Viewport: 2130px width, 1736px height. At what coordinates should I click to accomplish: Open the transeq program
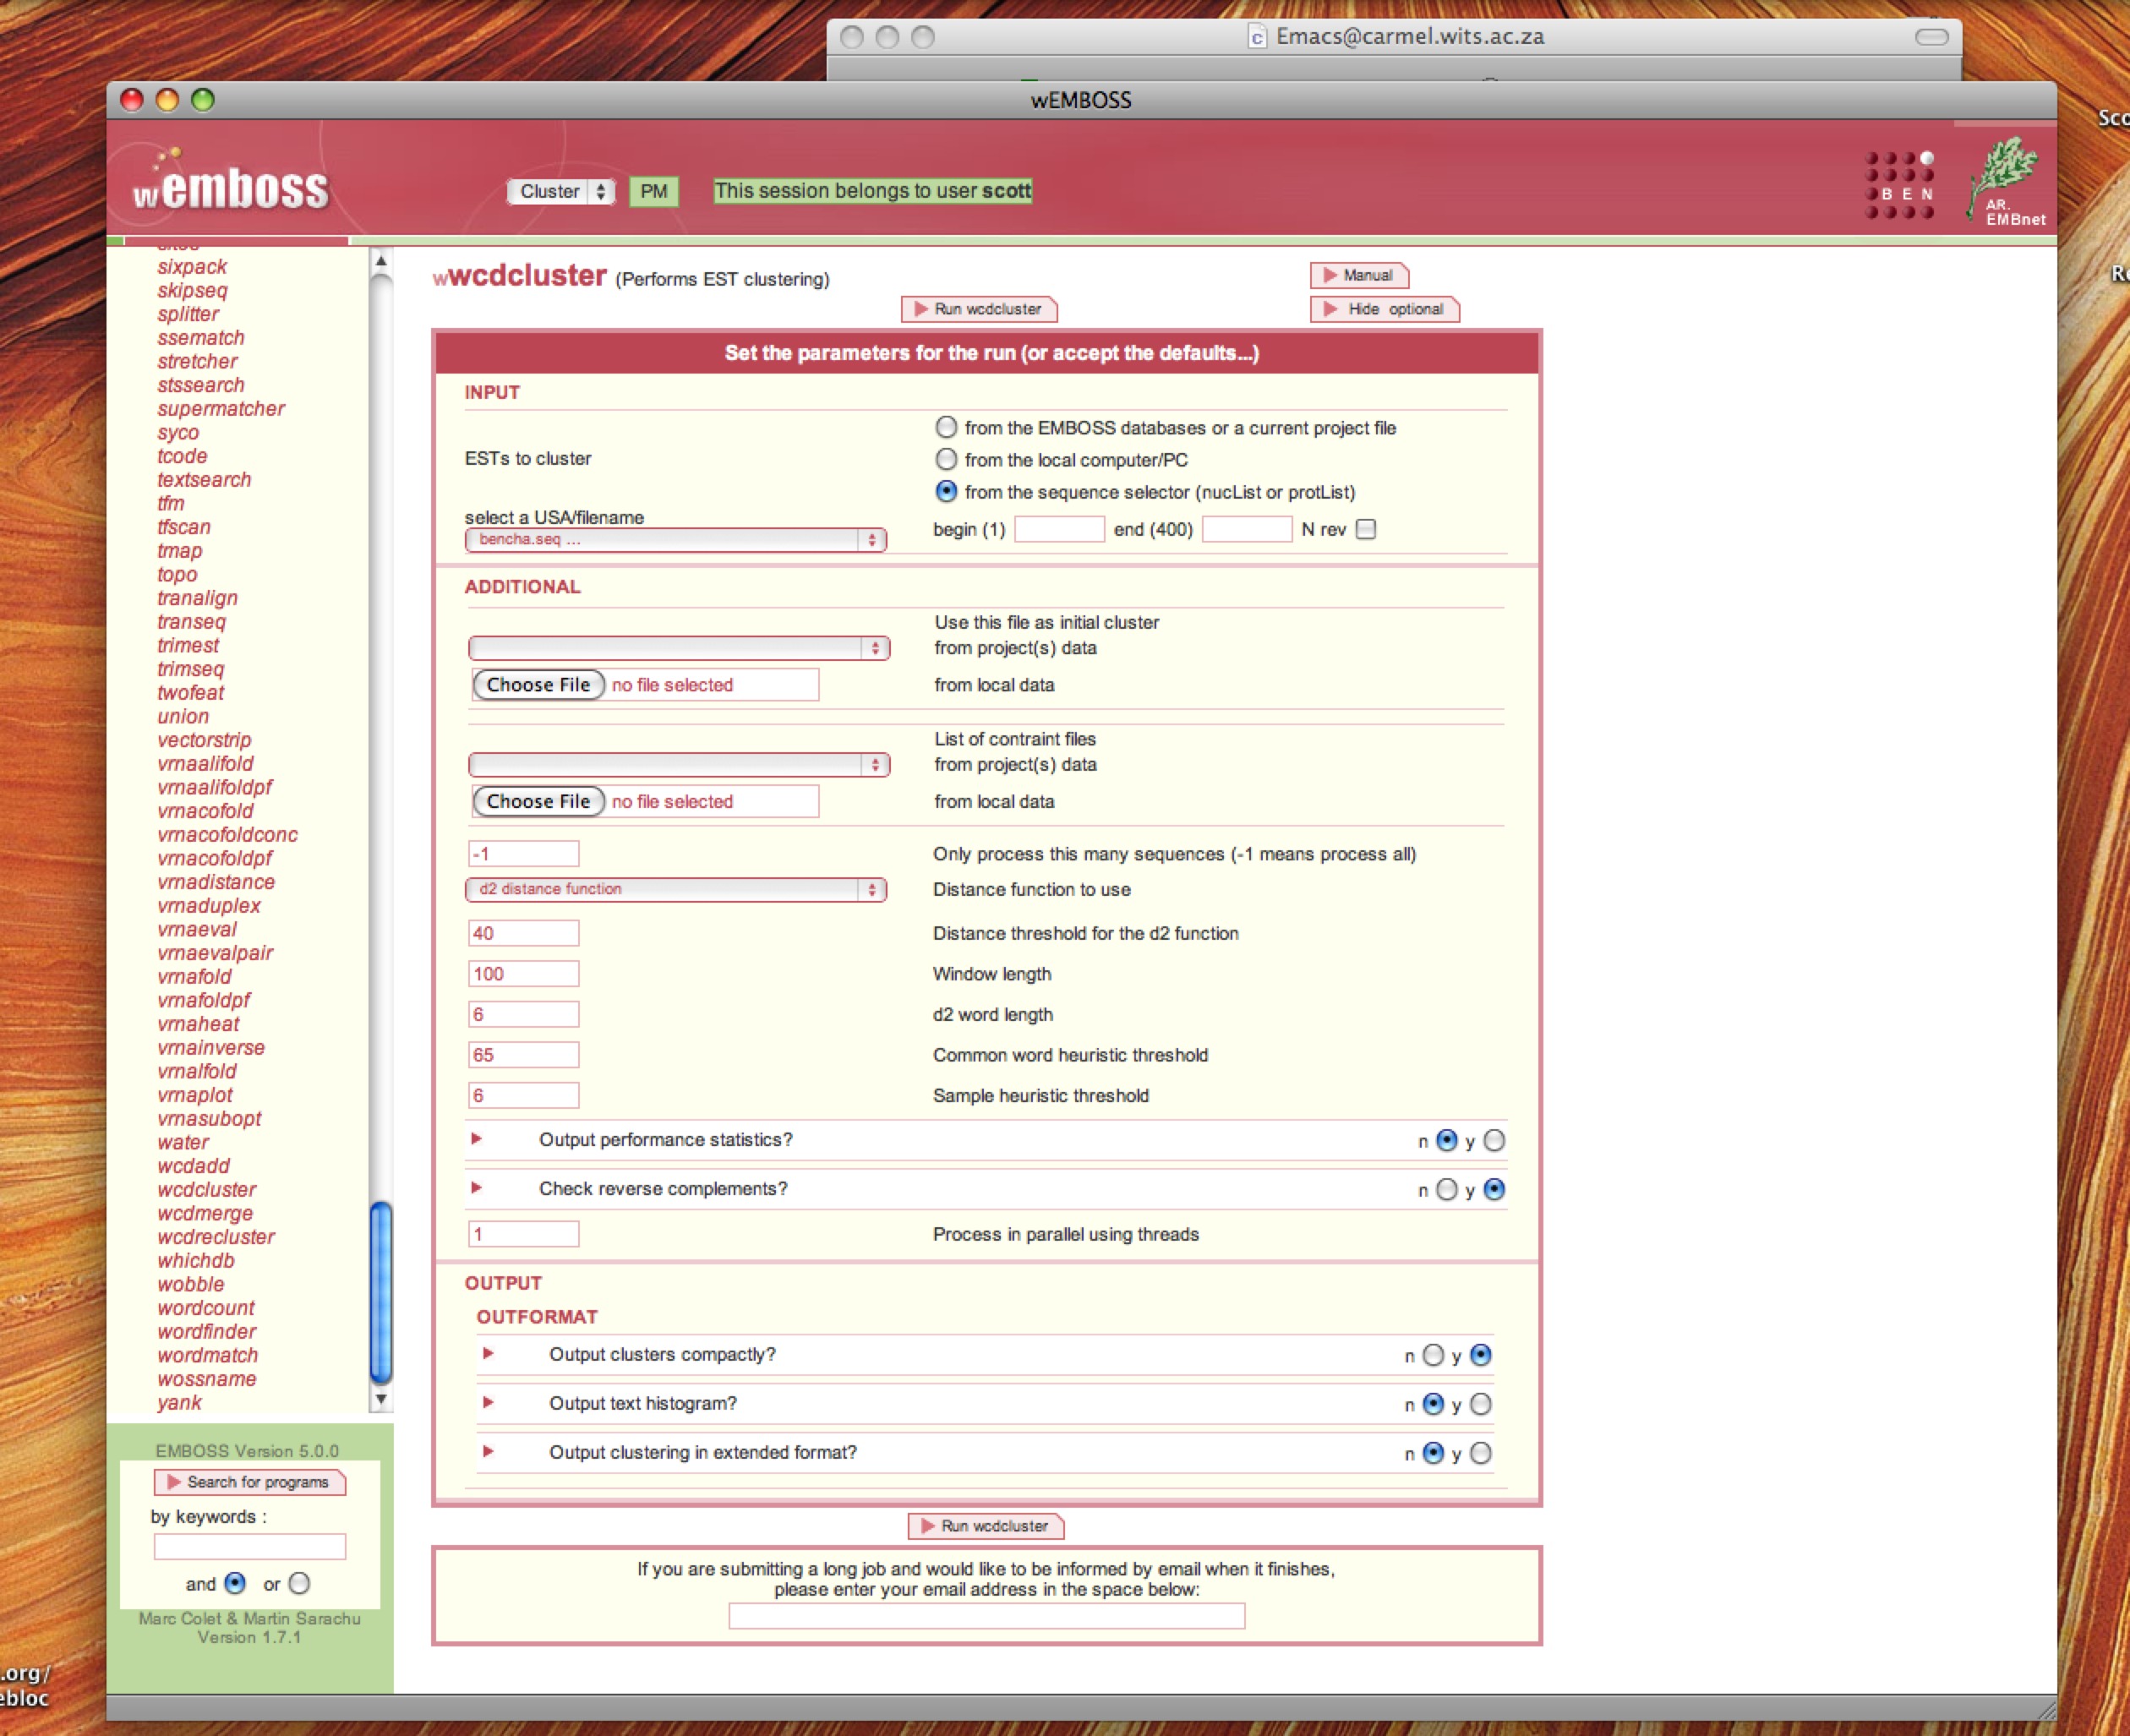191,622
